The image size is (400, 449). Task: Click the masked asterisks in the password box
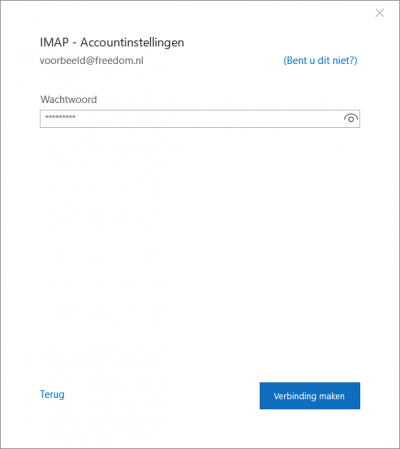point(60,117)
